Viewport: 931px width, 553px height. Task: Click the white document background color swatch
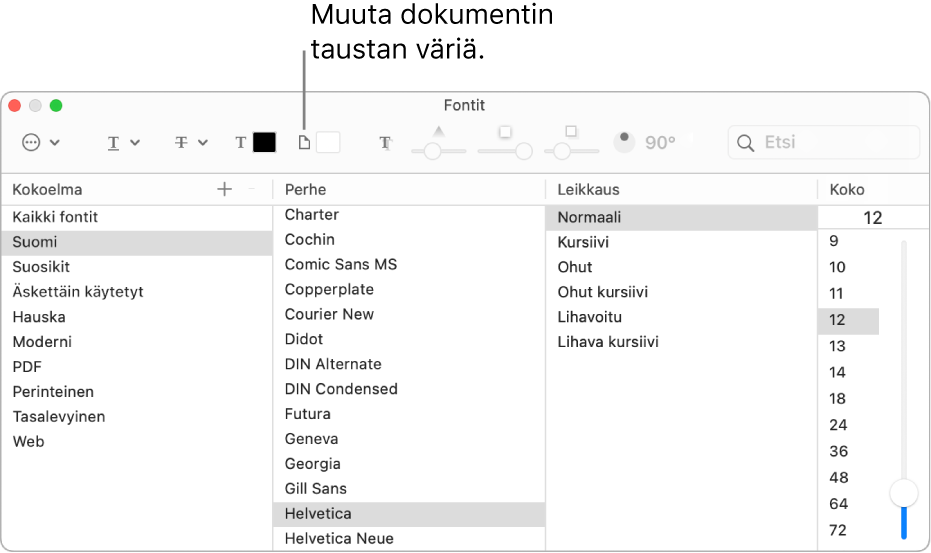pos(328,143)
